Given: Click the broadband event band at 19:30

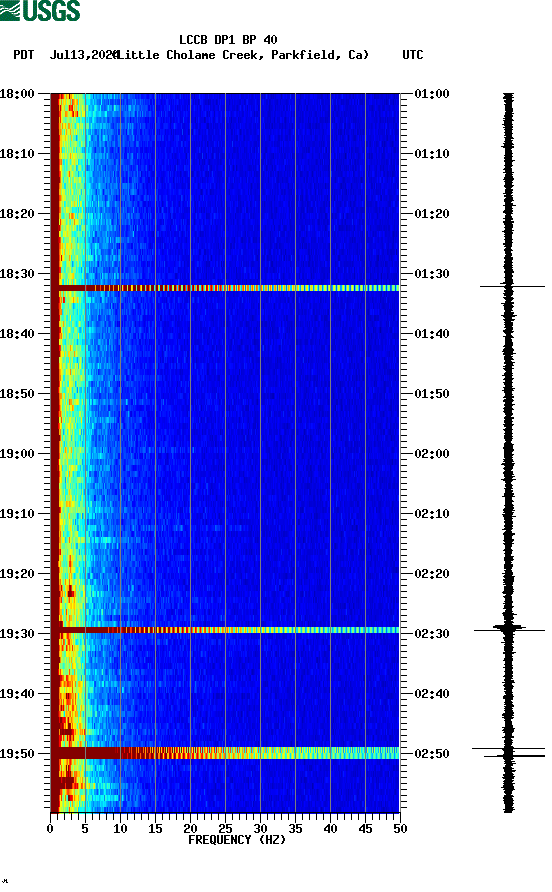Looking at the screenshot, I should [x=225, y=630].
